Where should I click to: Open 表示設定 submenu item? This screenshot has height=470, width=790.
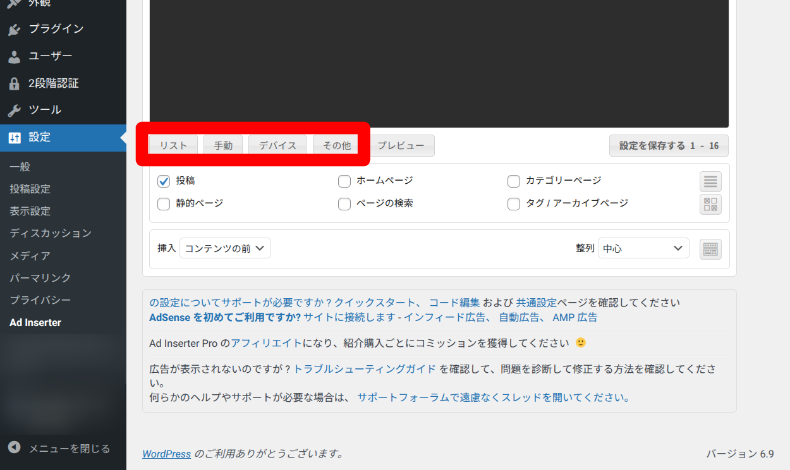click(x=30, y=211)
